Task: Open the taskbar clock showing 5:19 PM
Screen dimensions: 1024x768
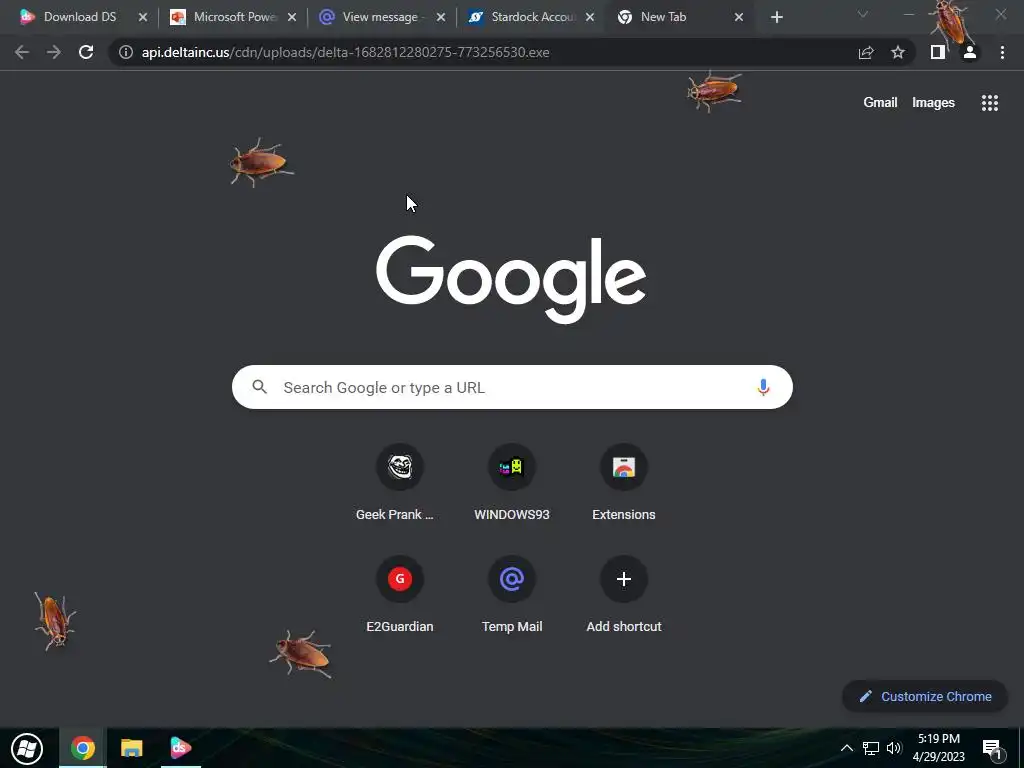Action: coord(938,748)
